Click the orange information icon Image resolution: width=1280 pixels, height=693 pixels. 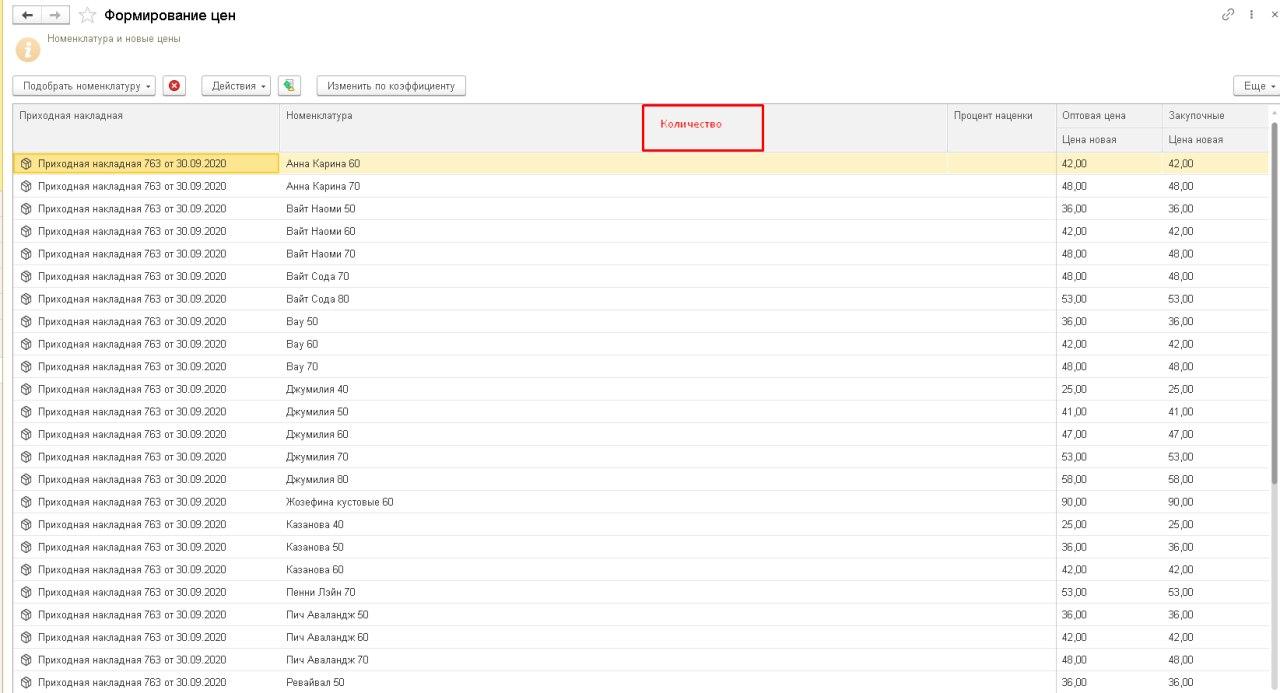tap(30, 48)
